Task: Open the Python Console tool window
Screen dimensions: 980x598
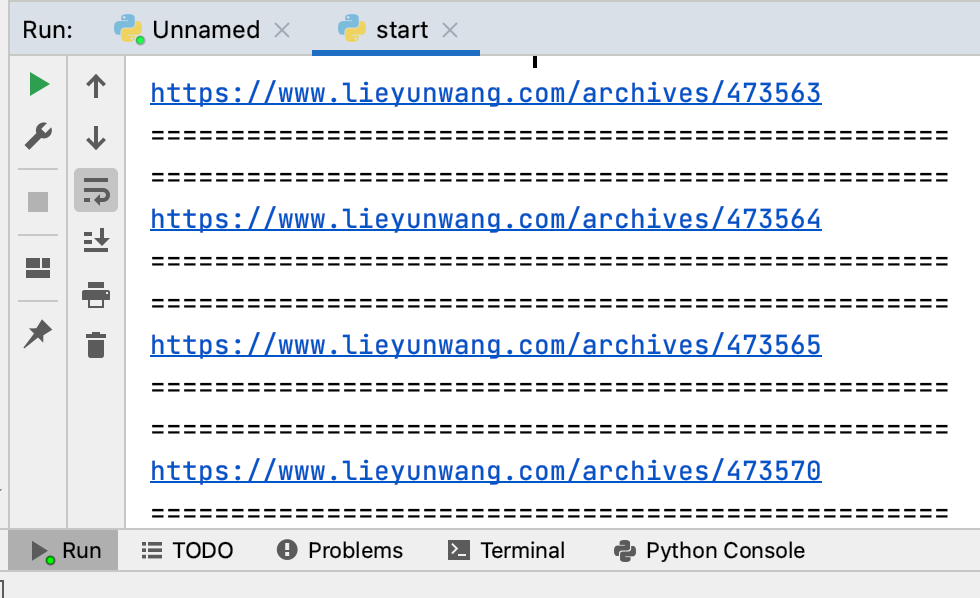Action: (709, 551)
